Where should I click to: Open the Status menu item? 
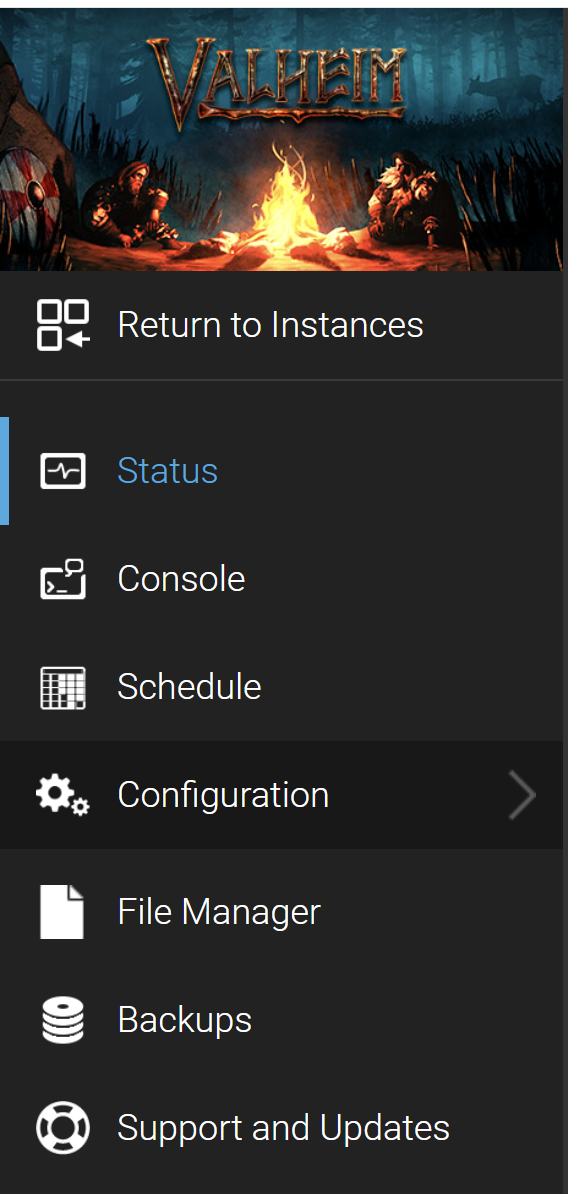pyautogui.click(x=282, y=471)
